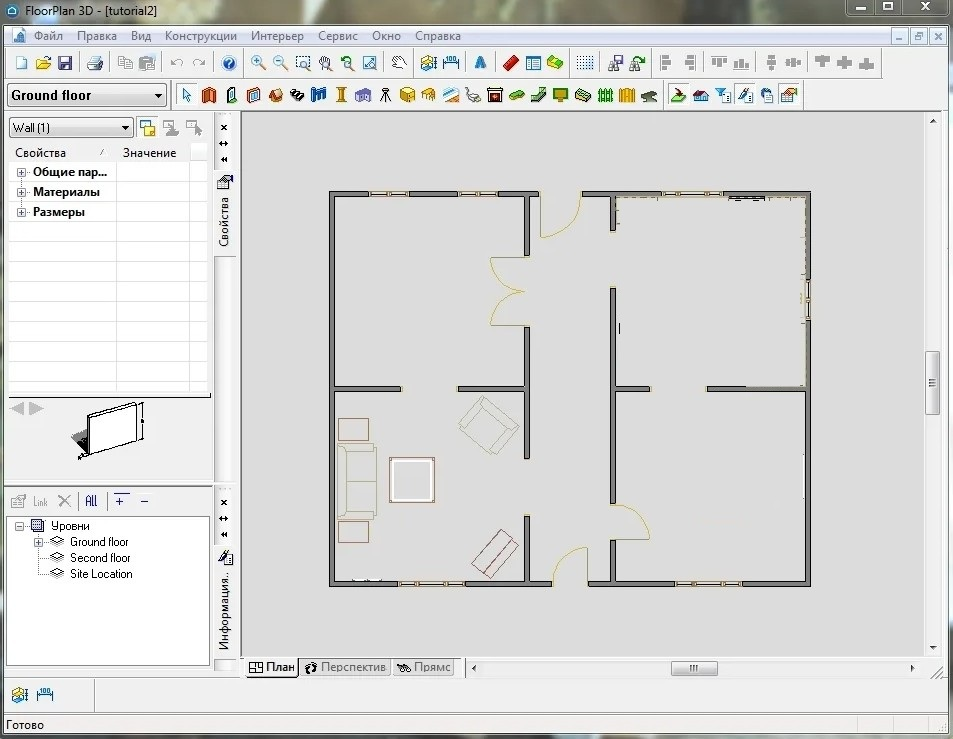Zoom out with the minus magnifier
Screen dimensions: 953x739
point(280,63)
